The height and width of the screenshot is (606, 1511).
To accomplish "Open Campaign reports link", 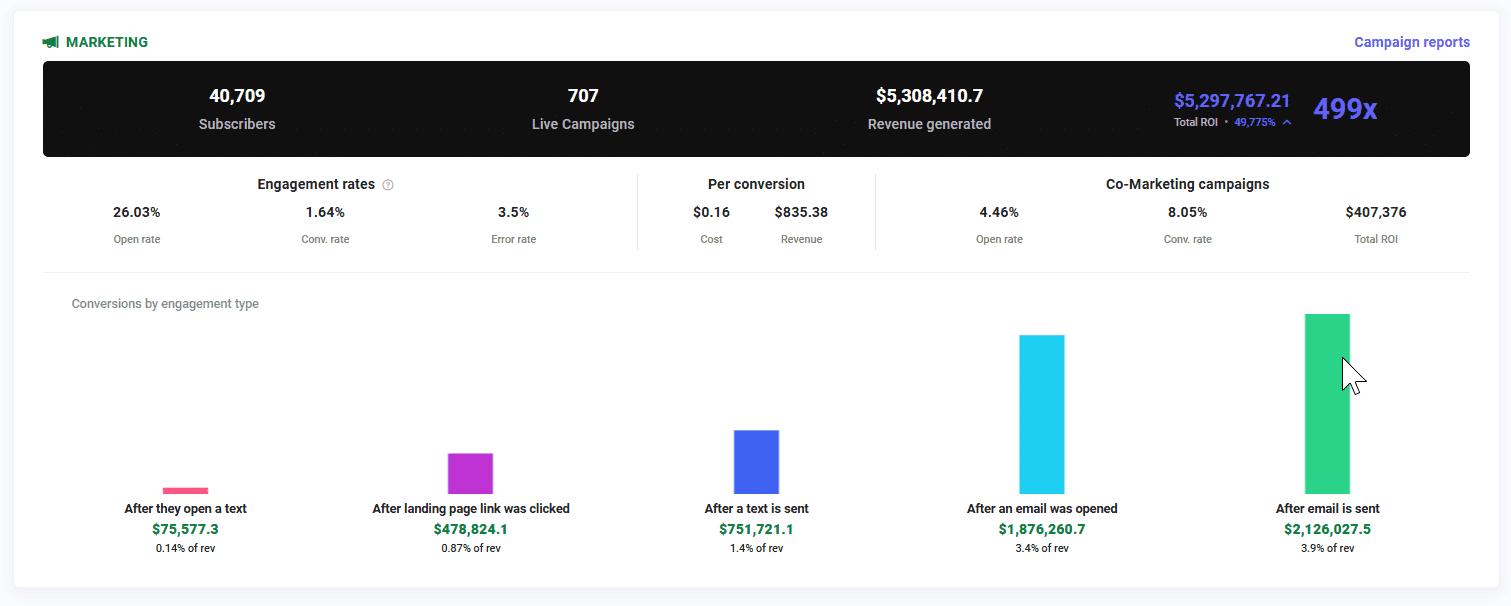I will pyautogui.click(x=1412, y=42).
